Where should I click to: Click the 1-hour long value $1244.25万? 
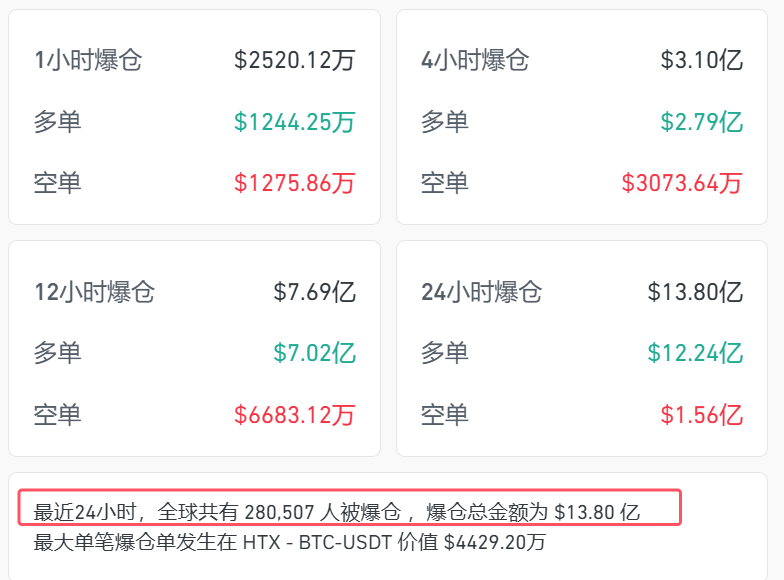click(294, 122)
